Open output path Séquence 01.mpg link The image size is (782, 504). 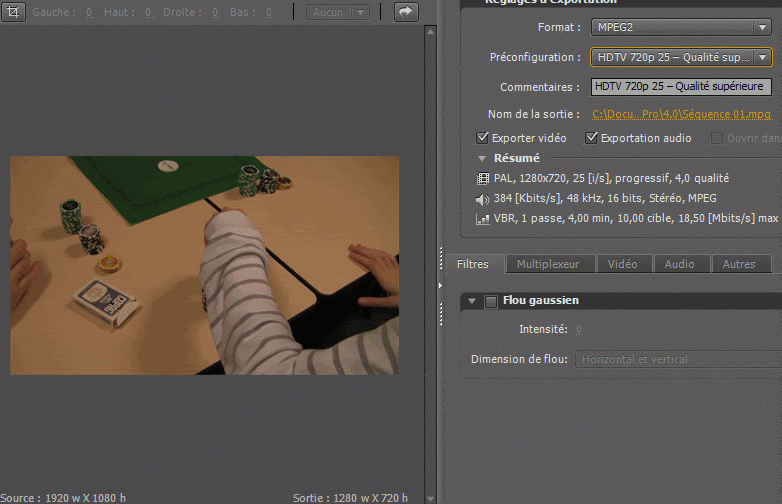(x=682, y=114)
